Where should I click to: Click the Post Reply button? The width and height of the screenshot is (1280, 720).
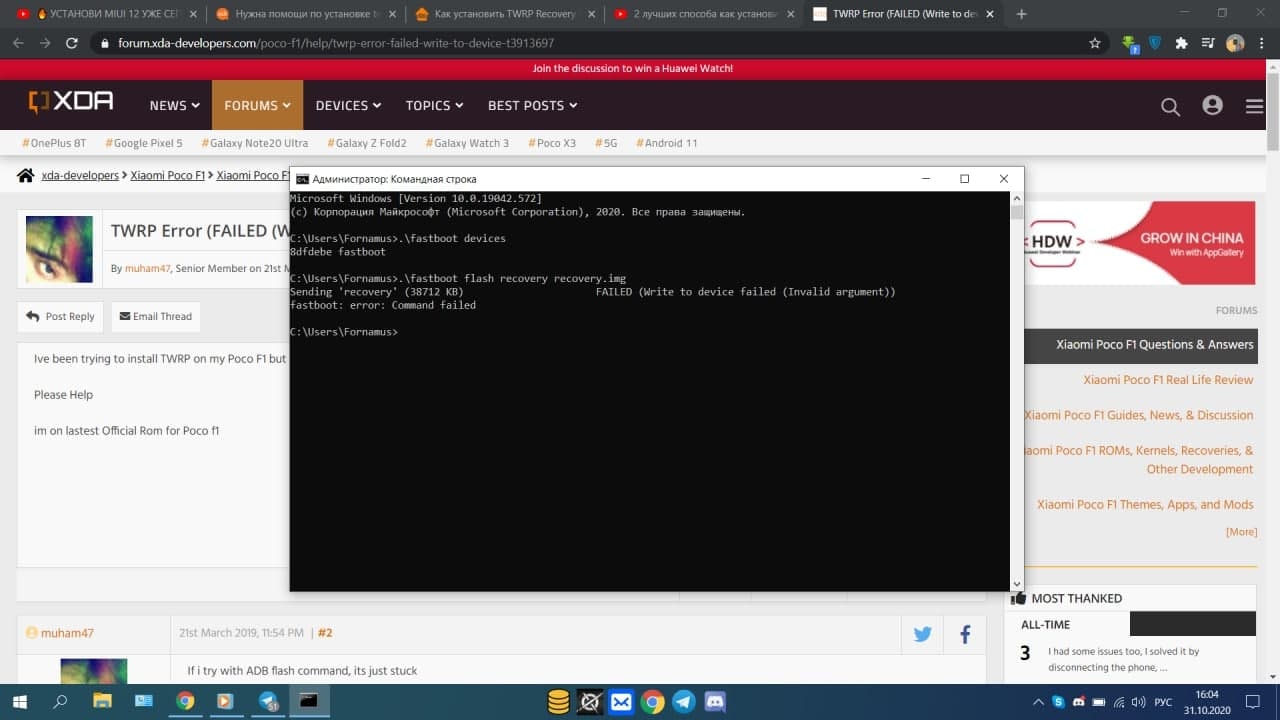60,316
